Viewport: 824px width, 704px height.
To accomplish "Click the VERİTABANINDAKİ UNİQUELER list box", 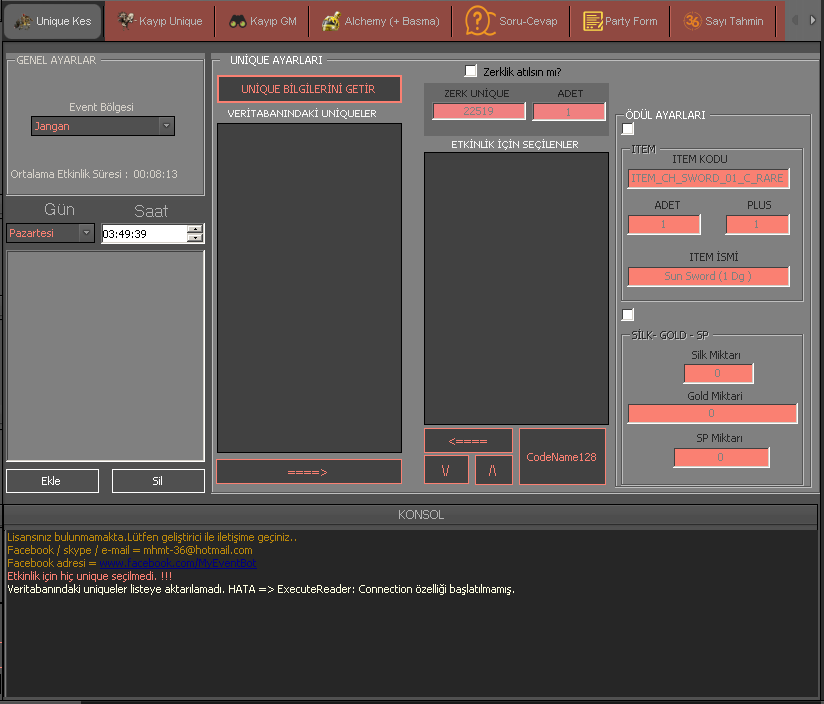I will click(x=310, y=288).
